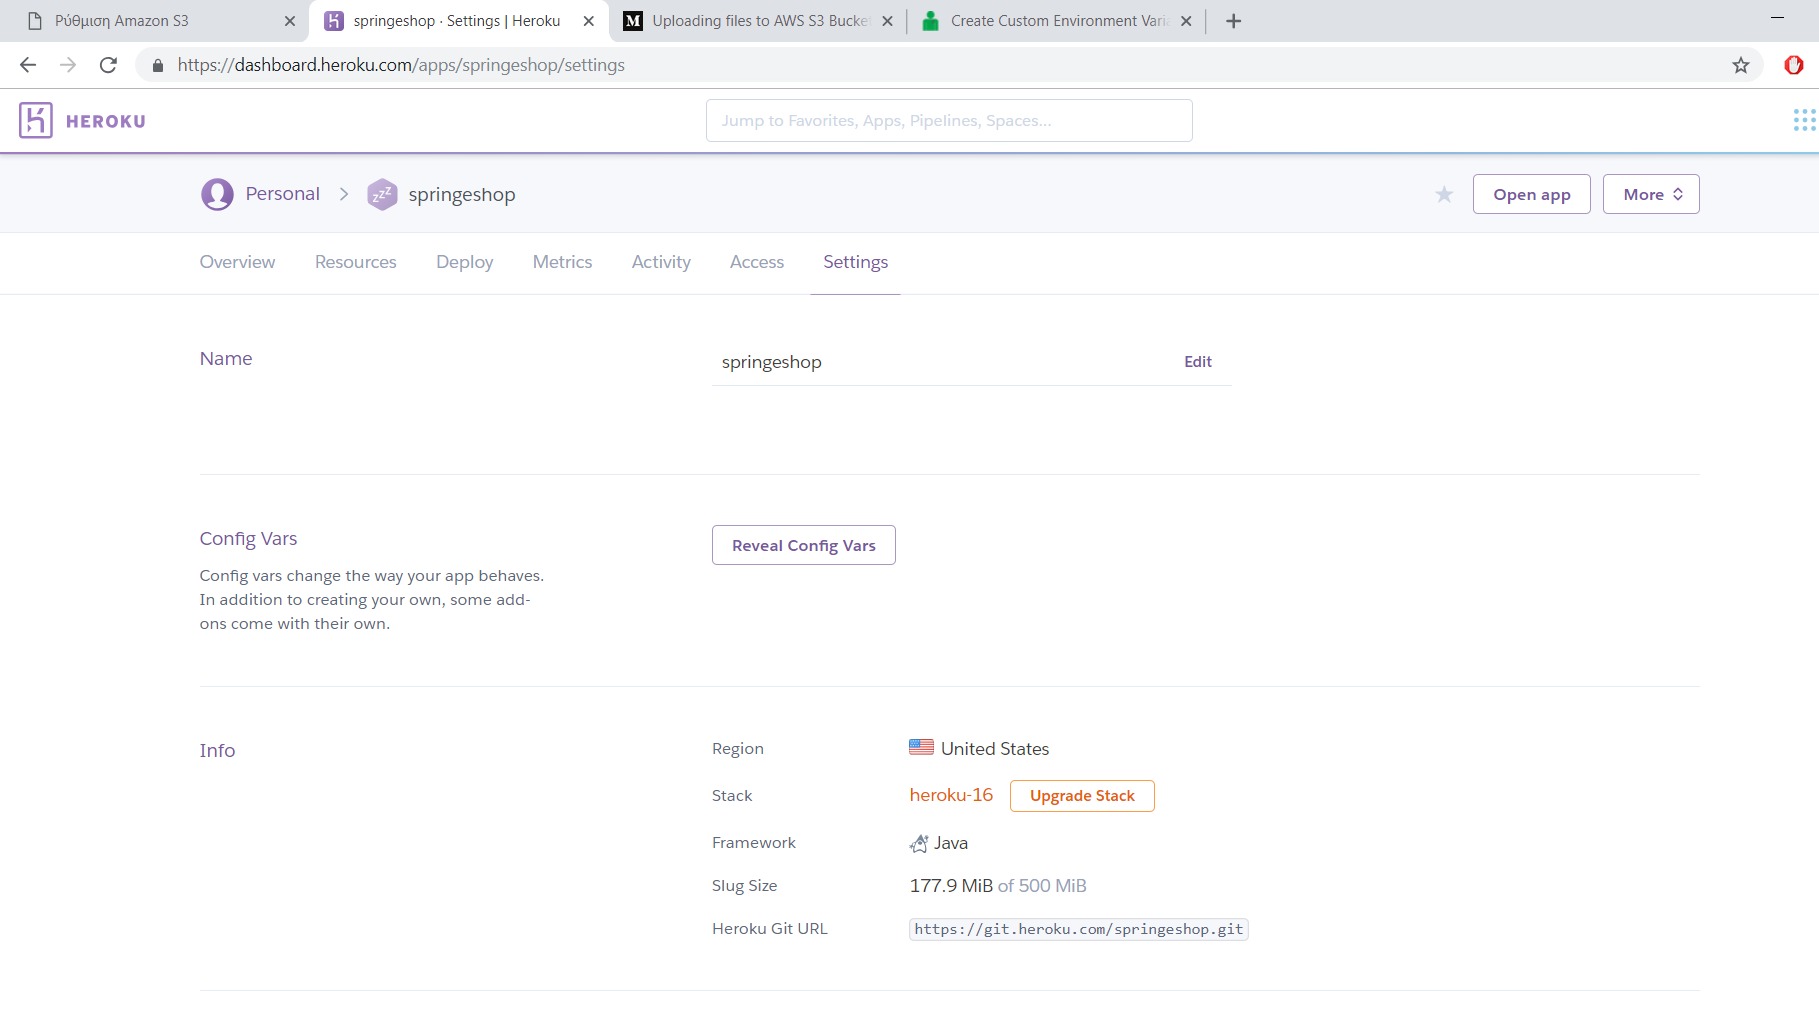
Task: Switch to Create Custom Environment Variables tab
Action: [1058, 21]
